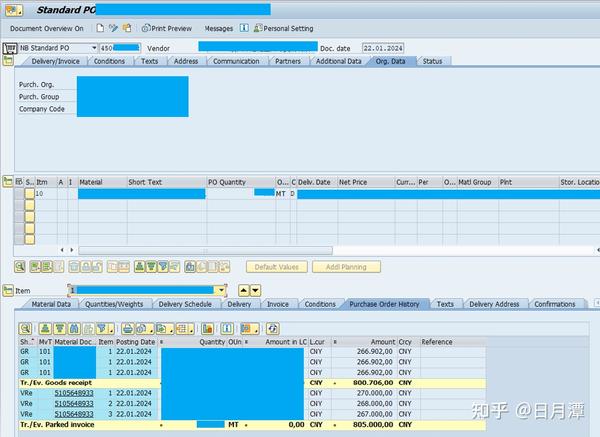Click layout icon in PO history toolbar
The image size is (600, 437).
pos(181,328)
